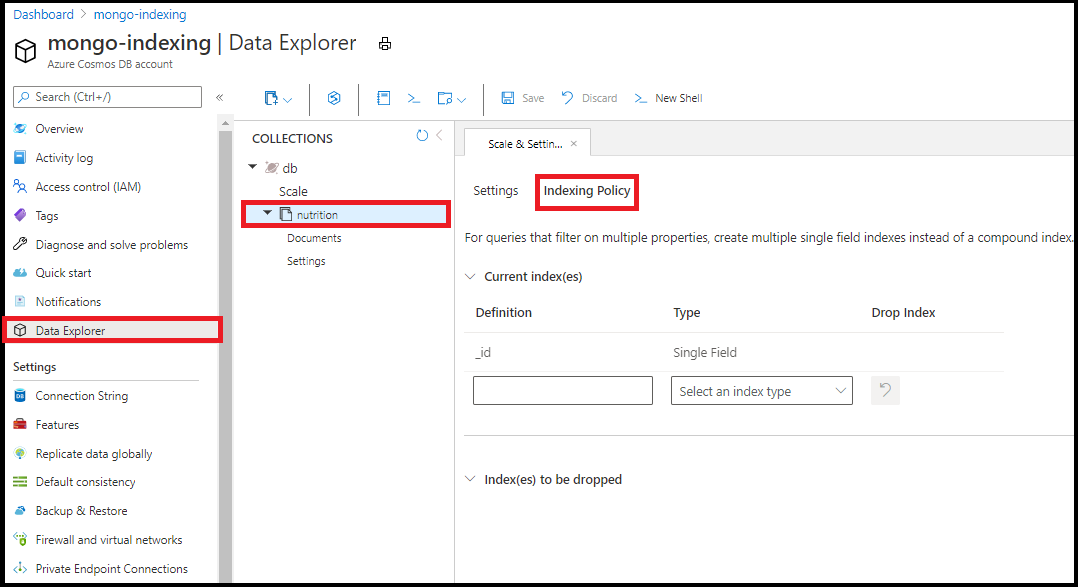Switch to the Indexing Policy tab

[x=586, y=192]
